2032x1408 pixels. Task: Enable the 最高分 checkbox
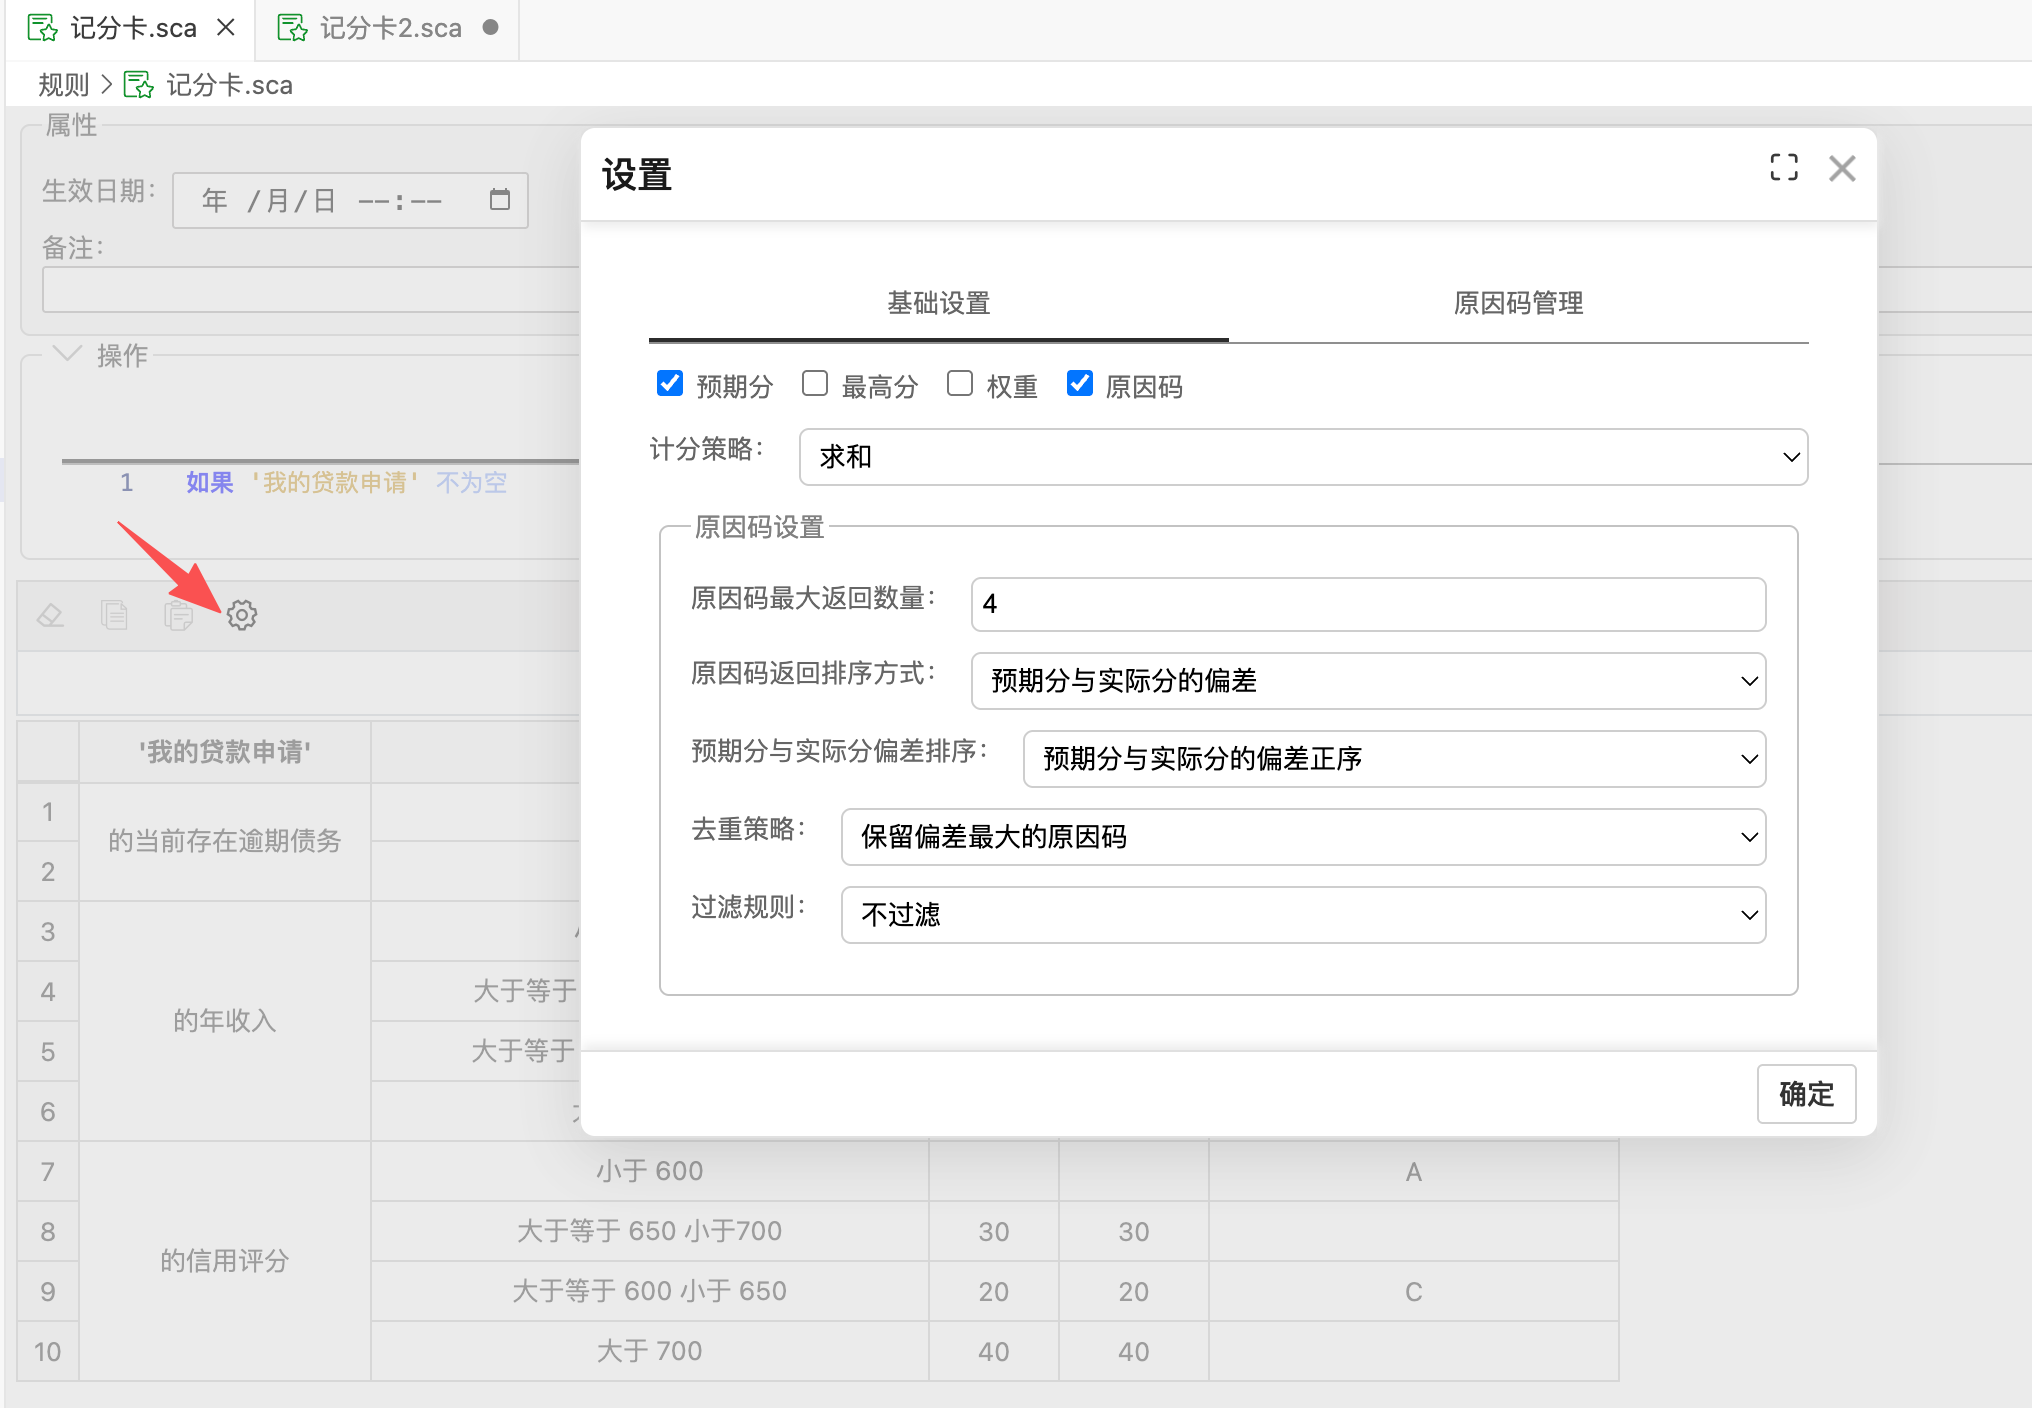(815, 384)
